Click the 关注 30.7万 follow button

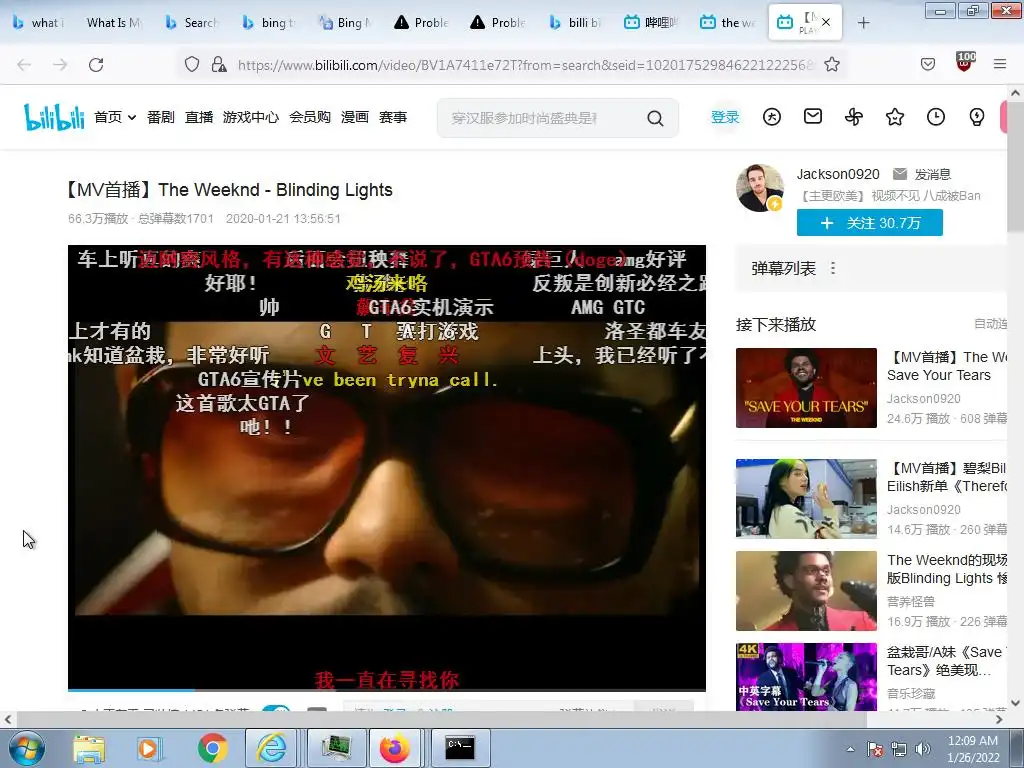[870, 223]
